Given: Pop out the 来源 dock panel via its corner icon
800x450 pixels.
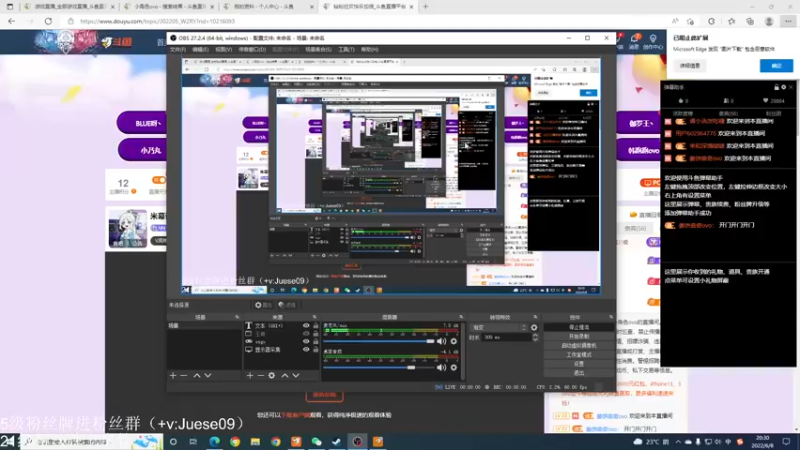Looking at the screenshot, I should [x=314, y=317].
